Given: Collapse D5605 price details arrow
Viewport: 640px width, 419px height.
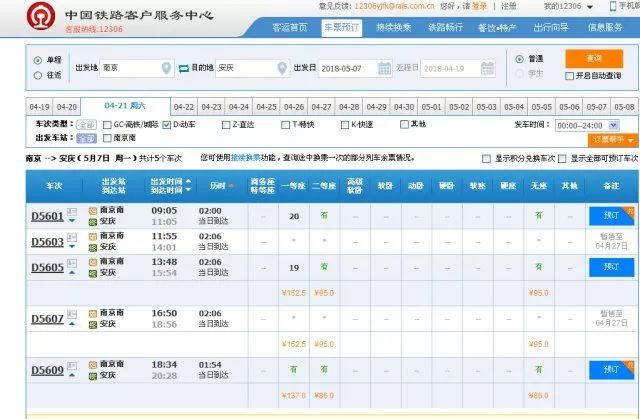Looking at the screenshot, I should click(x=72, y=272).
